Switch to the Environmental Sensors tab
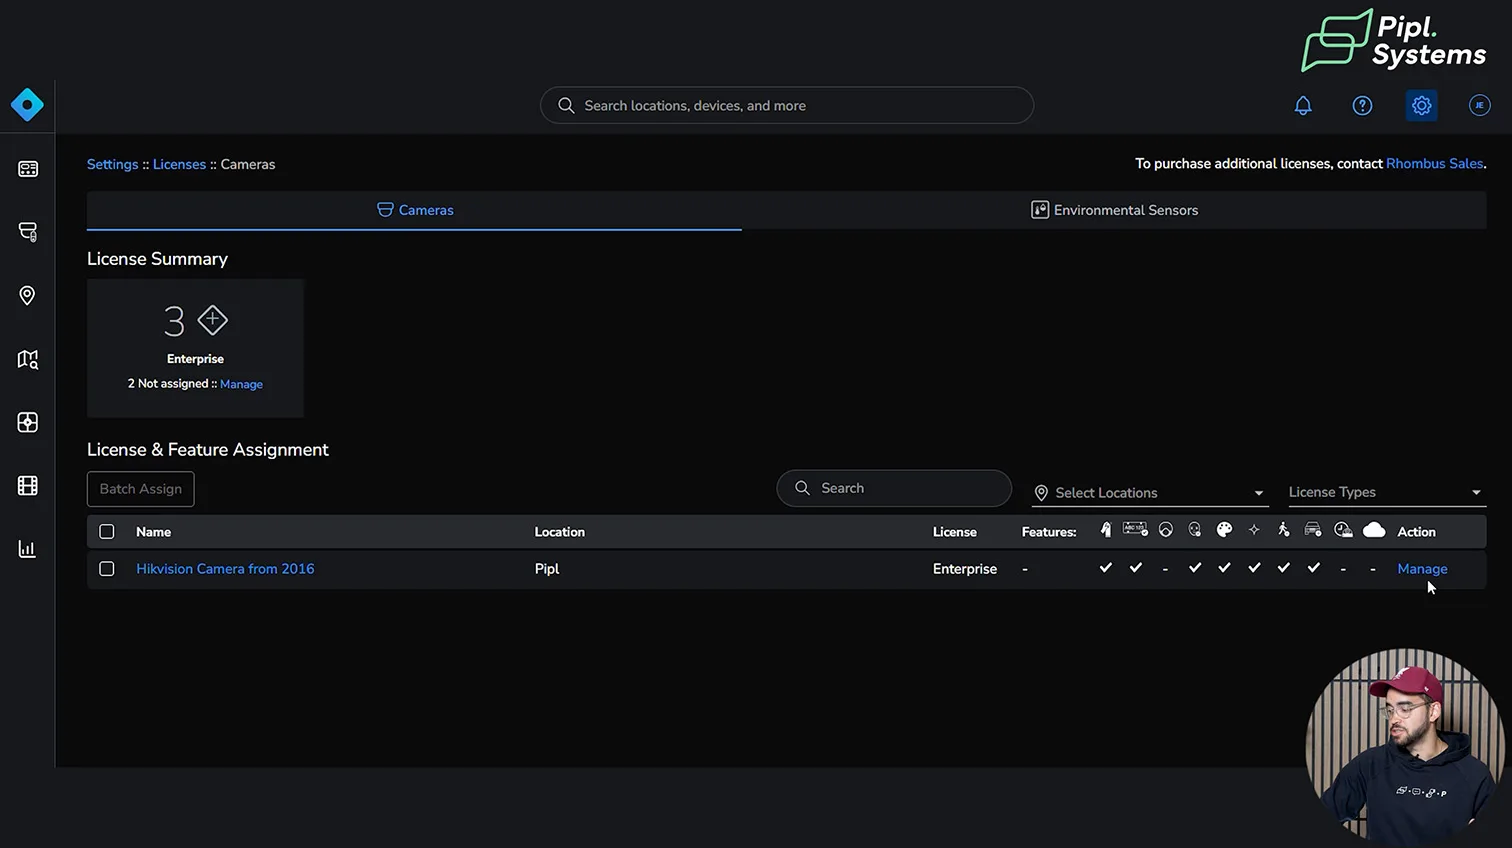The height and width of the screenshot is (848, 1512). tap(1114, 210)
